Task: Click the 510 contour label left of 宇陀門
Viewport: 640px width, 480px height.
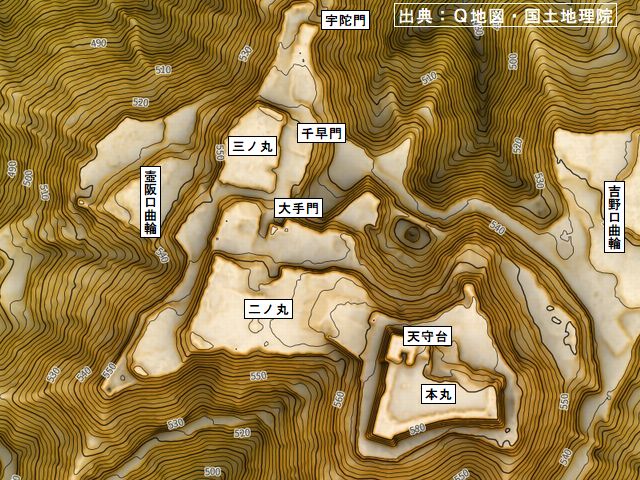Action: point(163,70)
